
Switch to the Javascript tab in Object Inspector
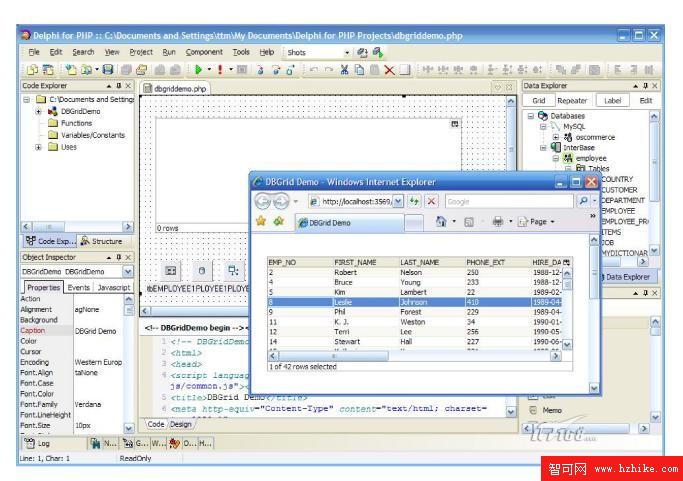(x=114, y=288)
